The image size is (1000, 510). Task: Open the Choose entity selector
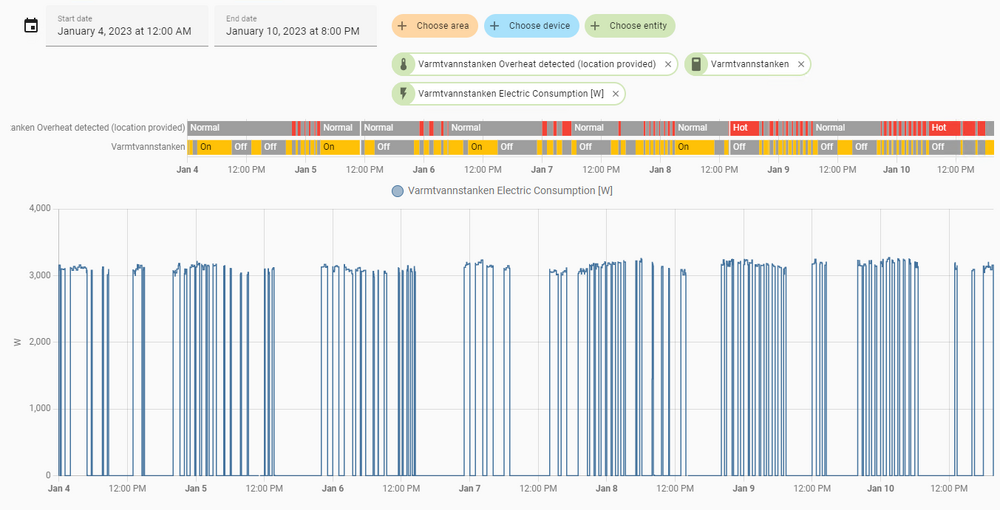pos(629,26)
